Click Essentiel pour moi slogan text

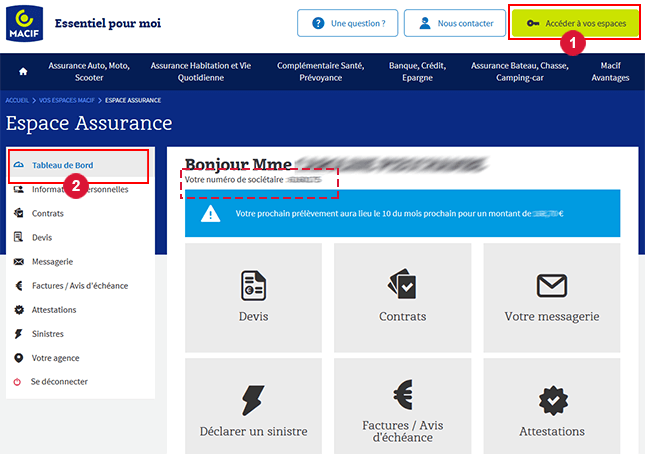pos(108,23)
